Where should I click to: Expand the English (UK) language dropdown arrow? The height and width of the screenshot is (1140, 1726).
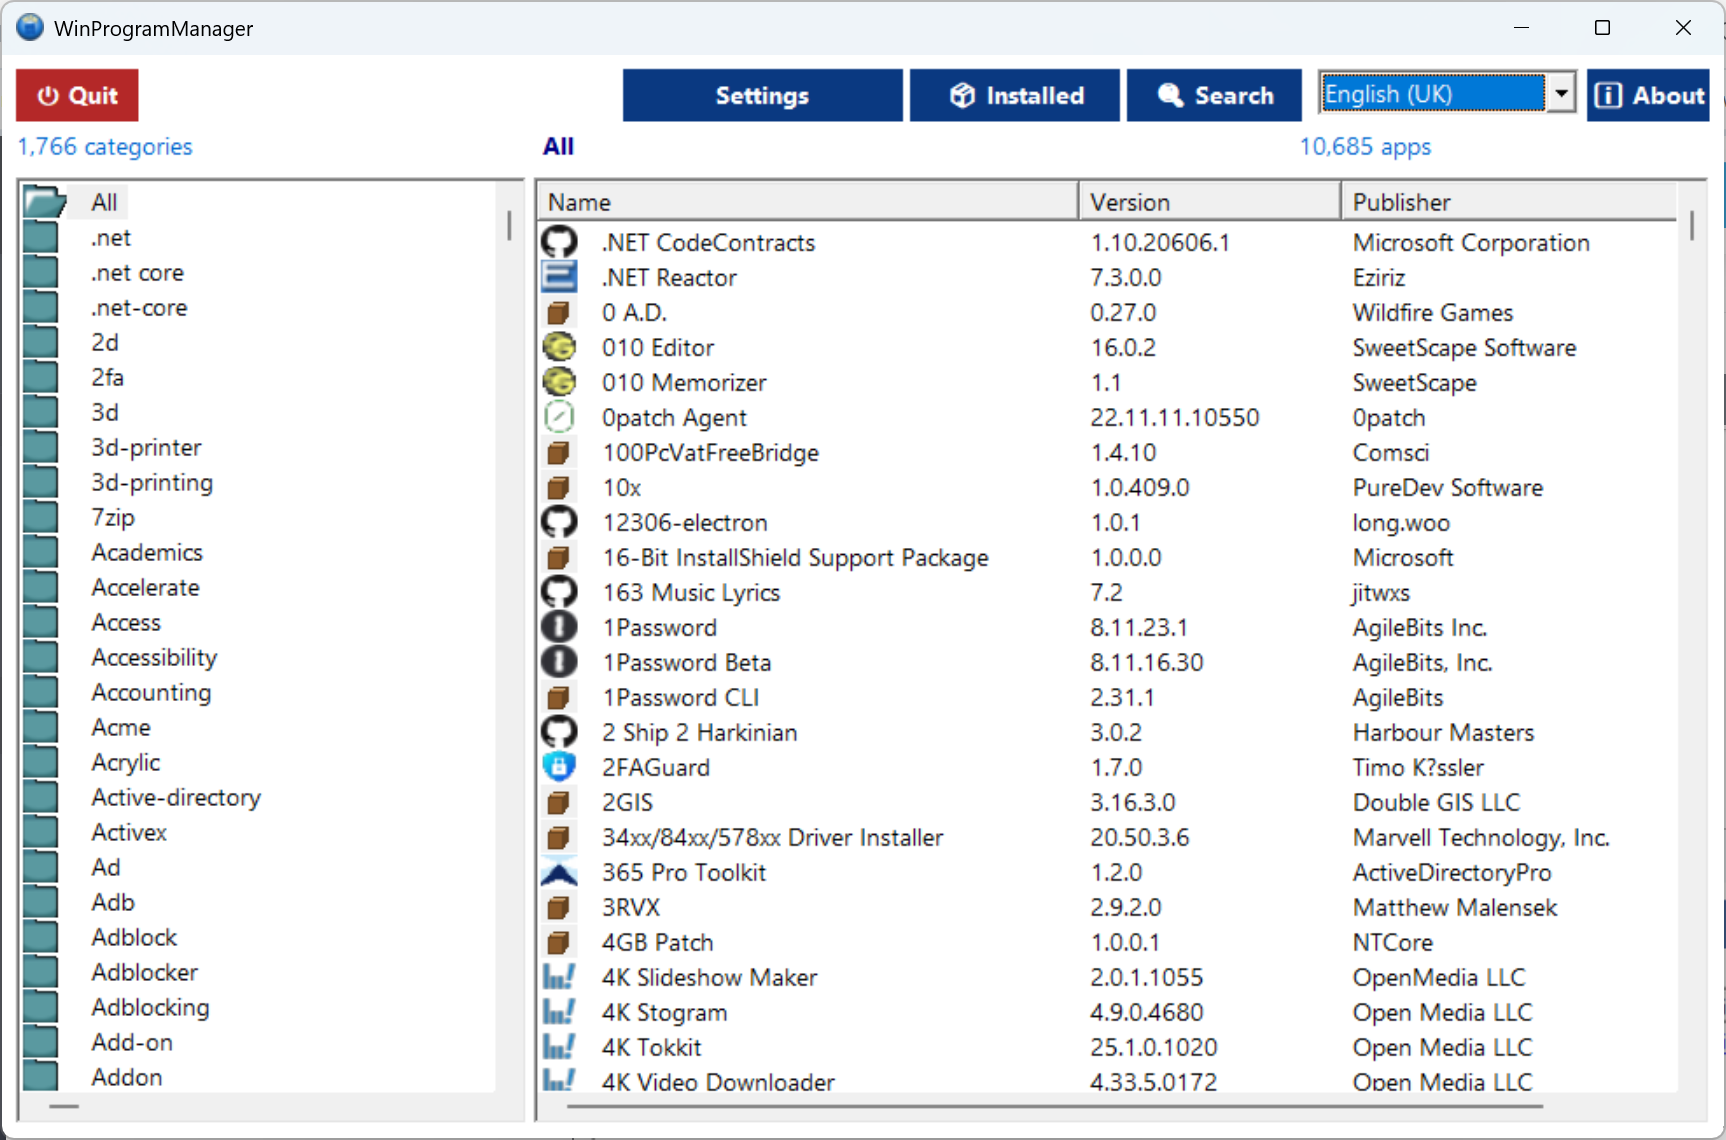(1561, 93)
